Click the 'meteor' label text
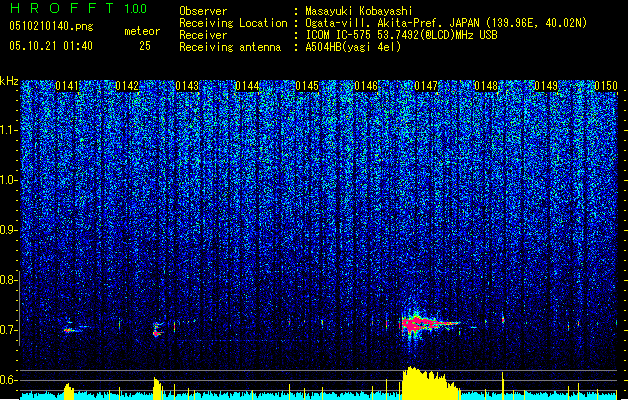The width and height of the screenshot is (629, 400). (x=142, y=31)
